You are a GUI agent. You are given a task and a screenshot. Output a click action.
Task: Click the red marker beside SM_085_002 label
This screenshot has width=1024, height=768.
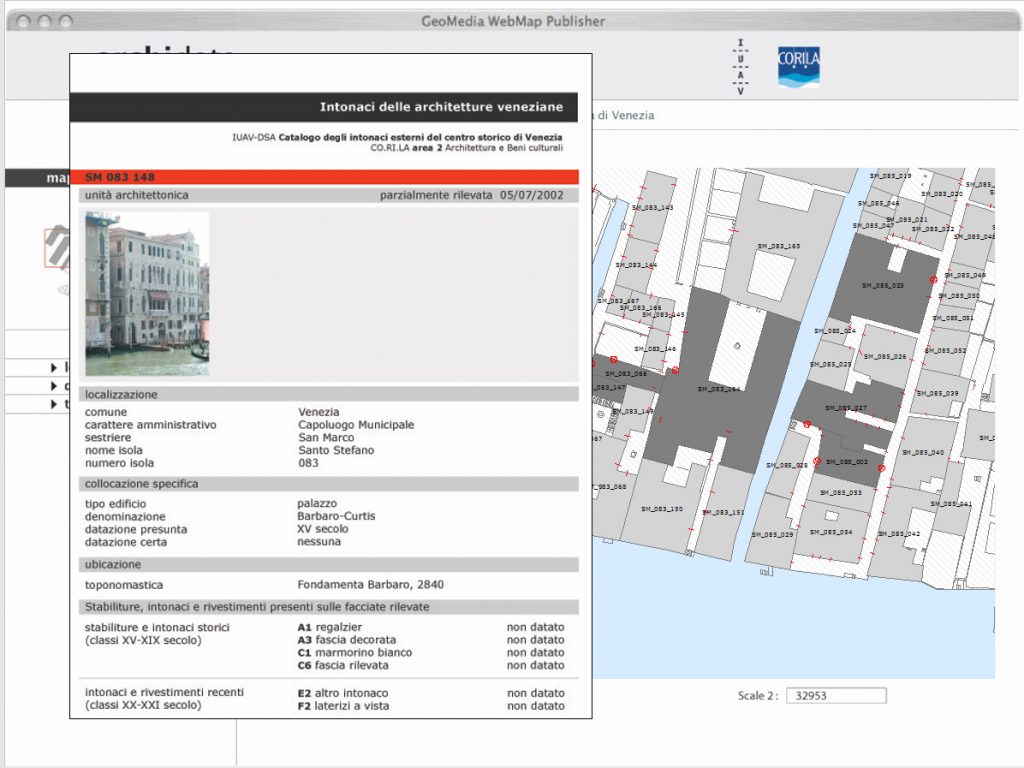[817, 461]
